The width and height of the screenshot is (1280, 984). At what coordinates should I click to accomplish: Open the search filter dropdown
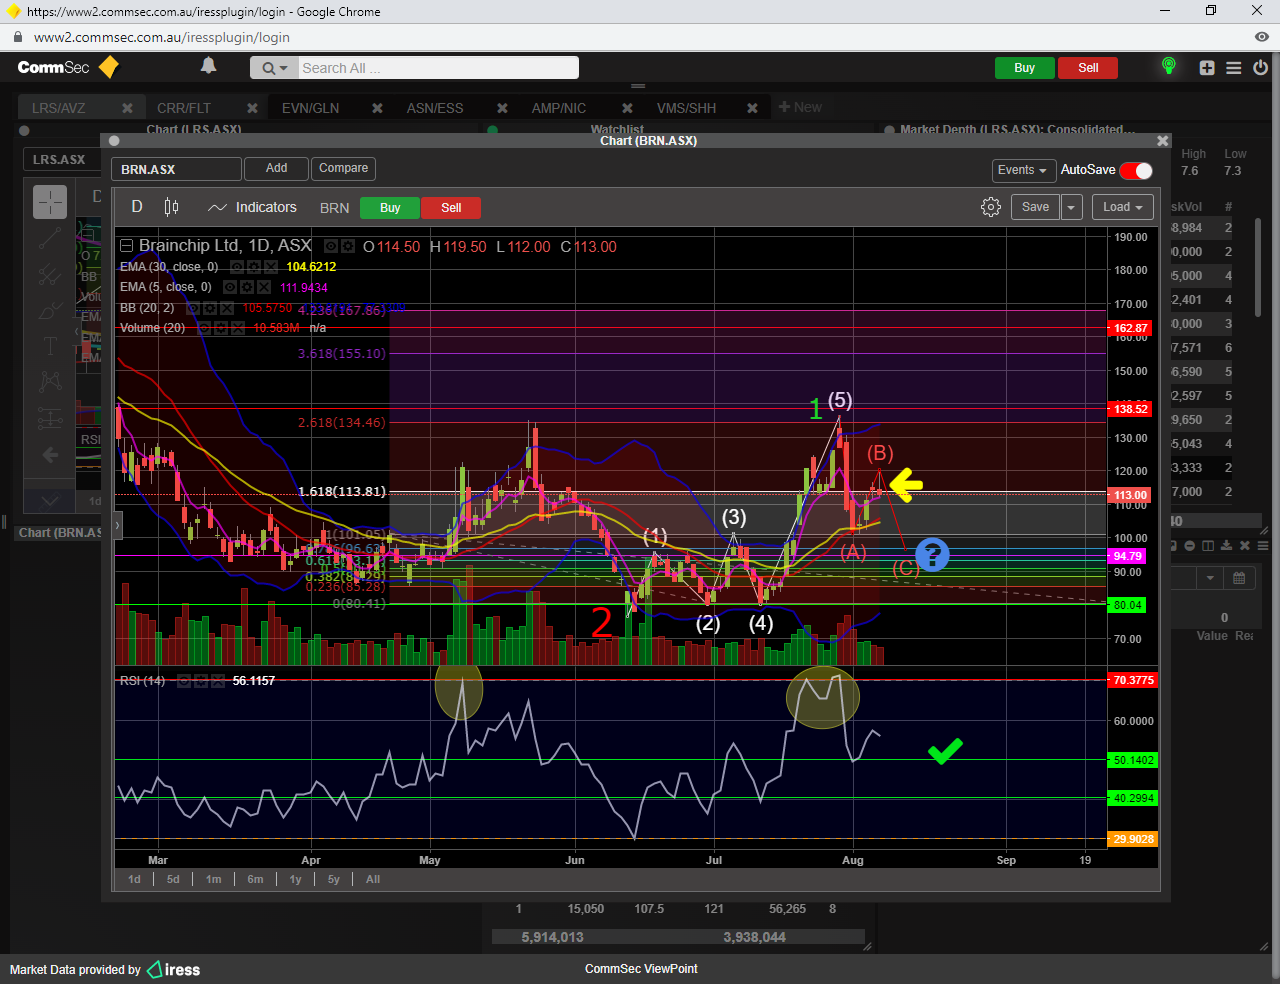[274, 68]
